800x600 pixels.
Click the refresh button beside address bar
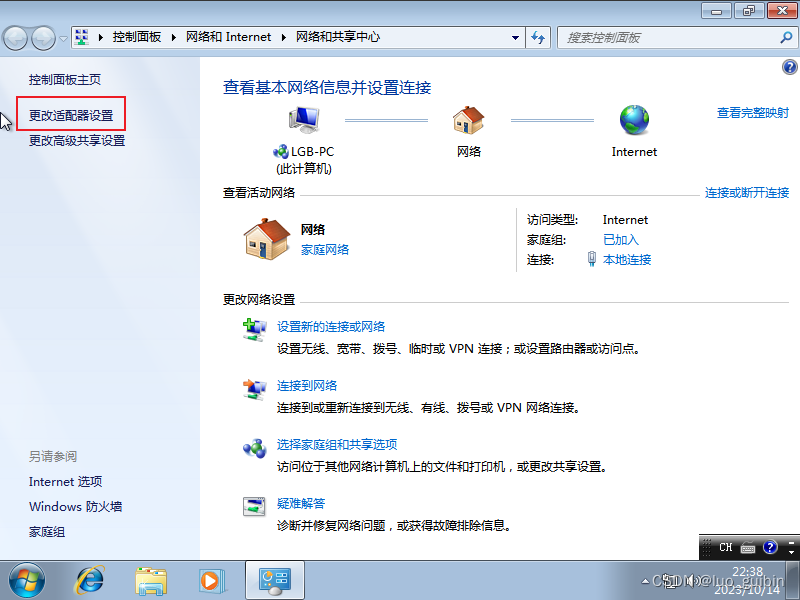point(538,37)
